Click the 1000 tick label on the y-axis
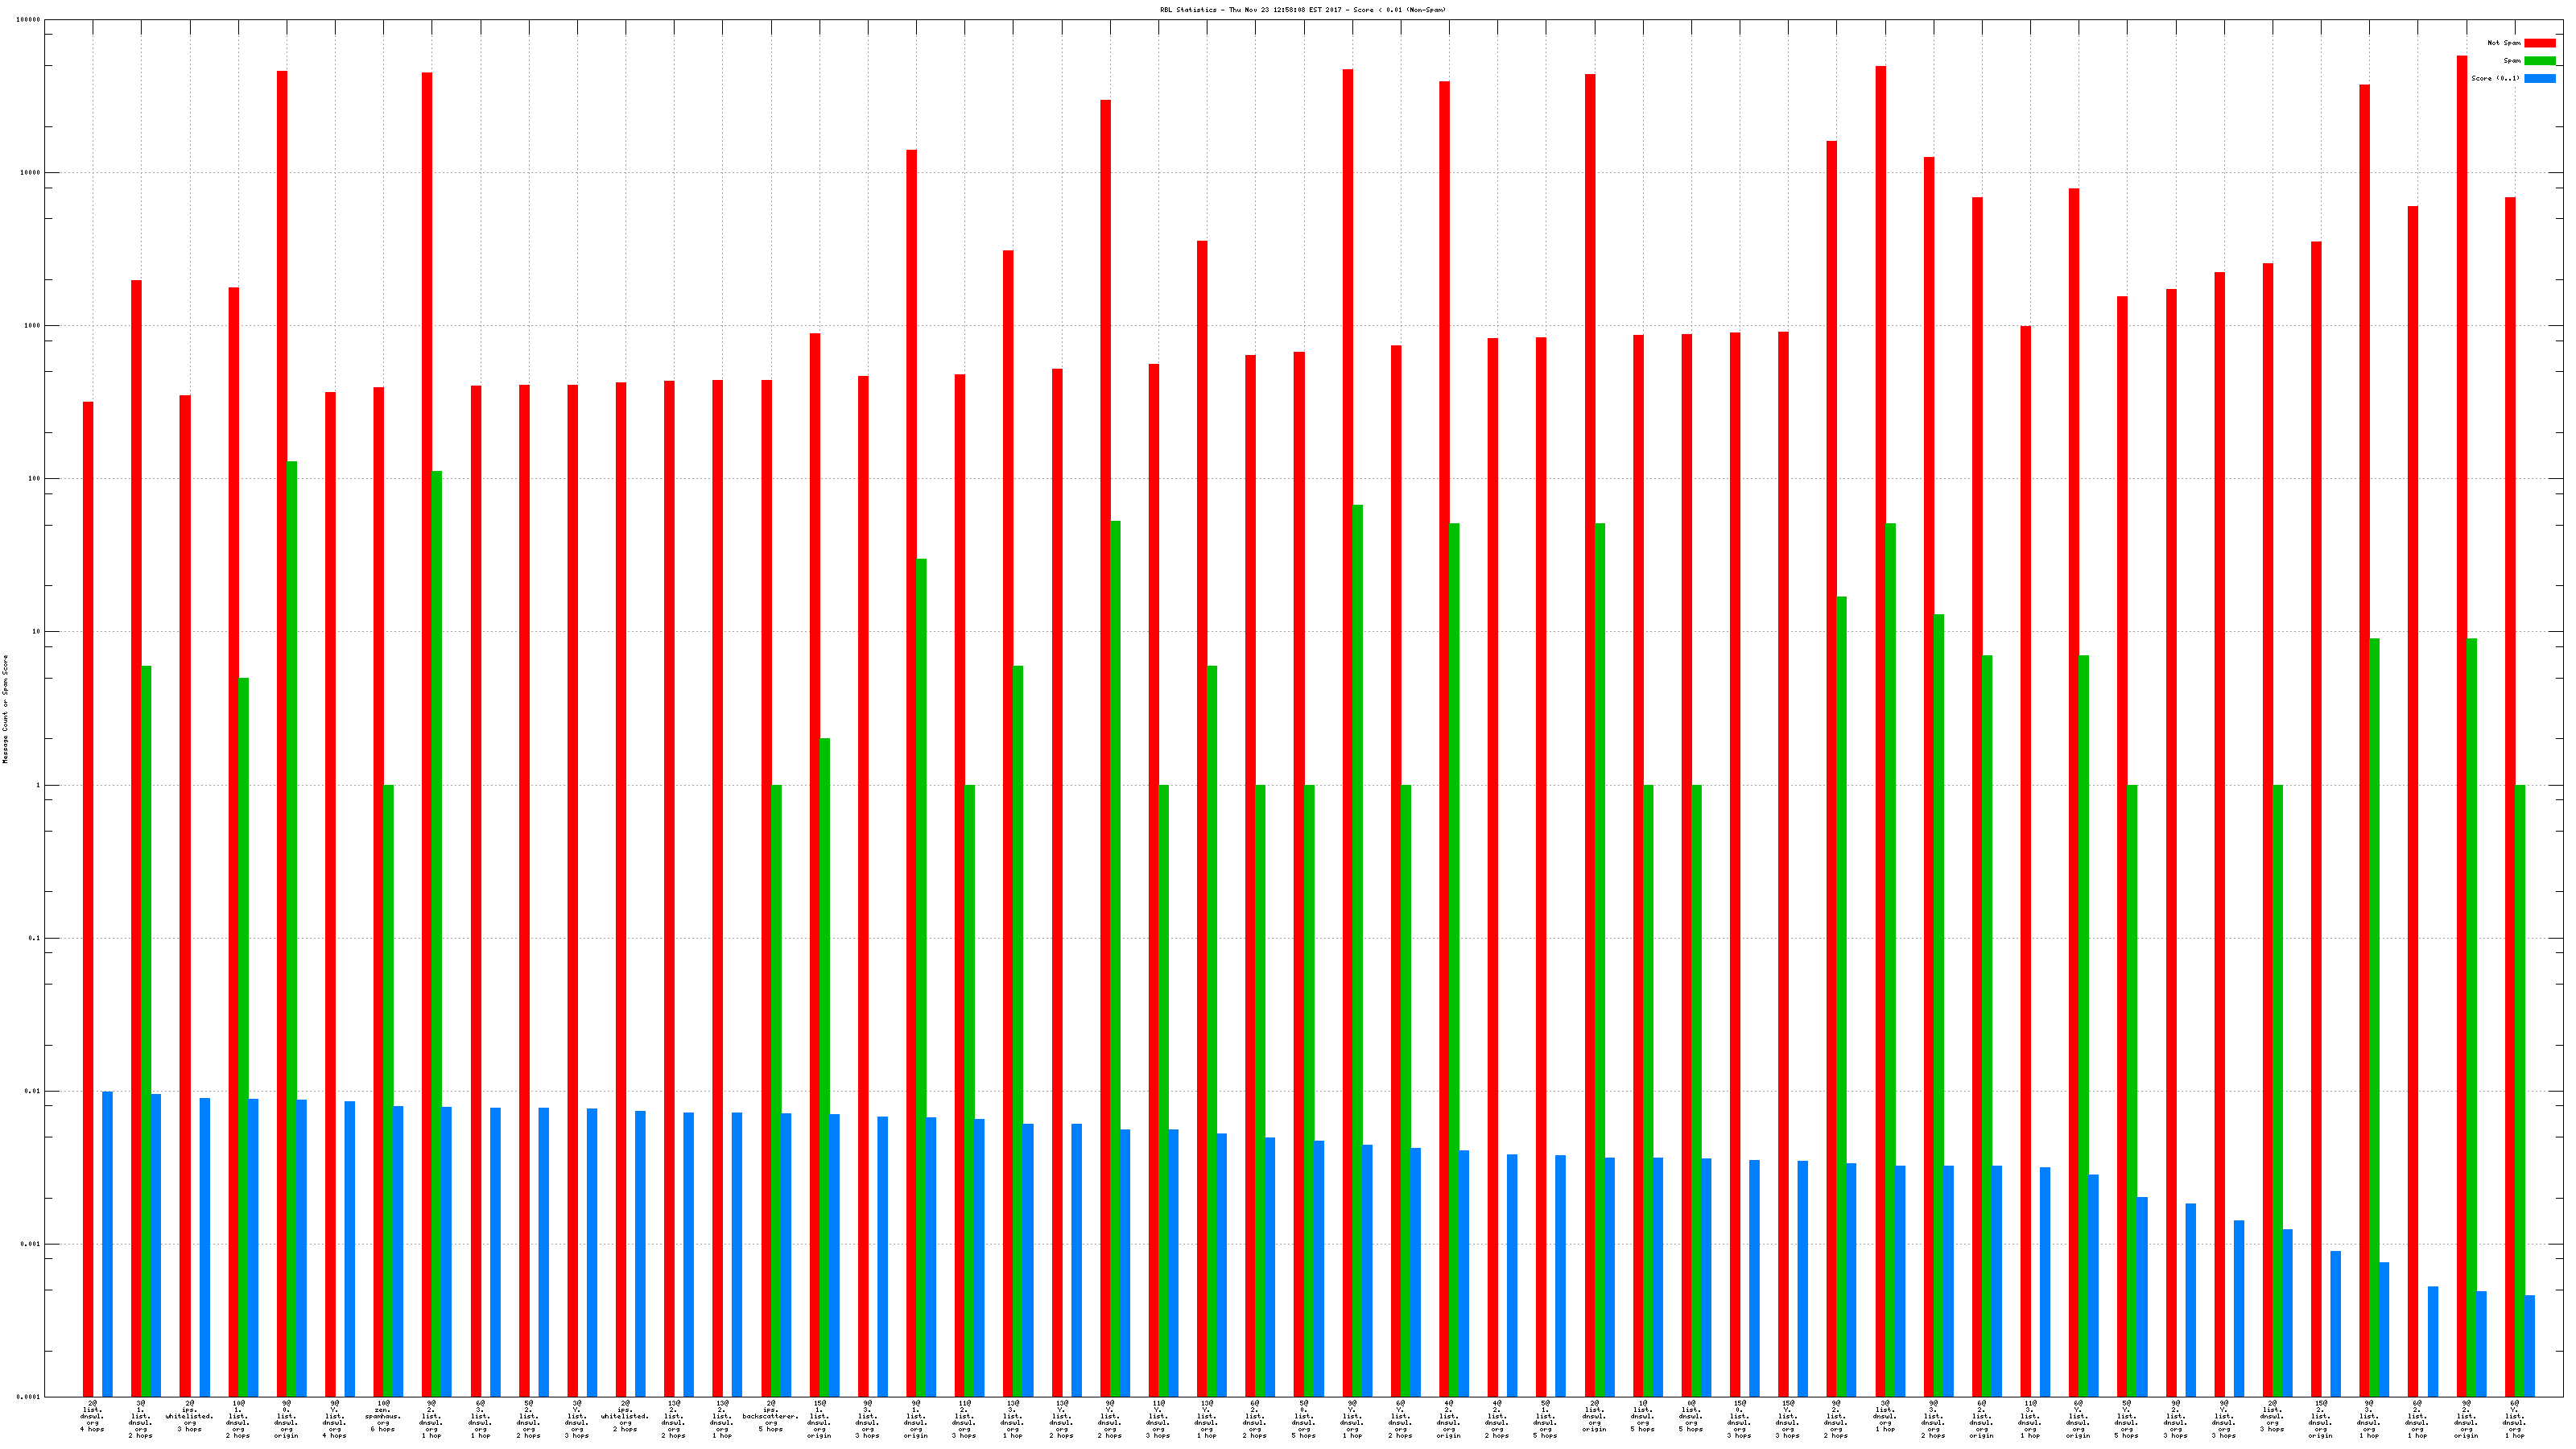Screen dimensions: 2576x1449 pyautogui.click(x=32, y=326)
